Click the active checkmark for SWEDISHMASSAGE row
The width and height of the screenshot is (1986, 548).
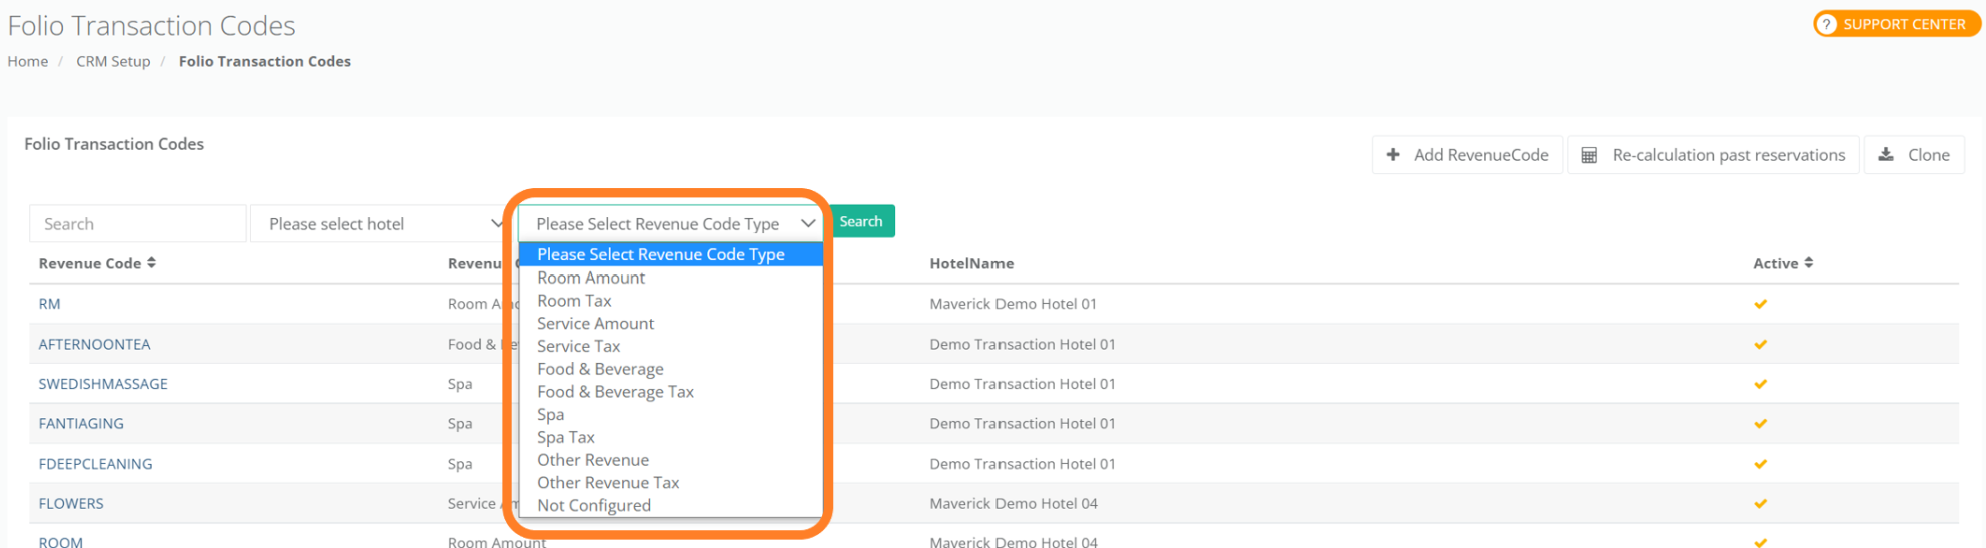1760,384
